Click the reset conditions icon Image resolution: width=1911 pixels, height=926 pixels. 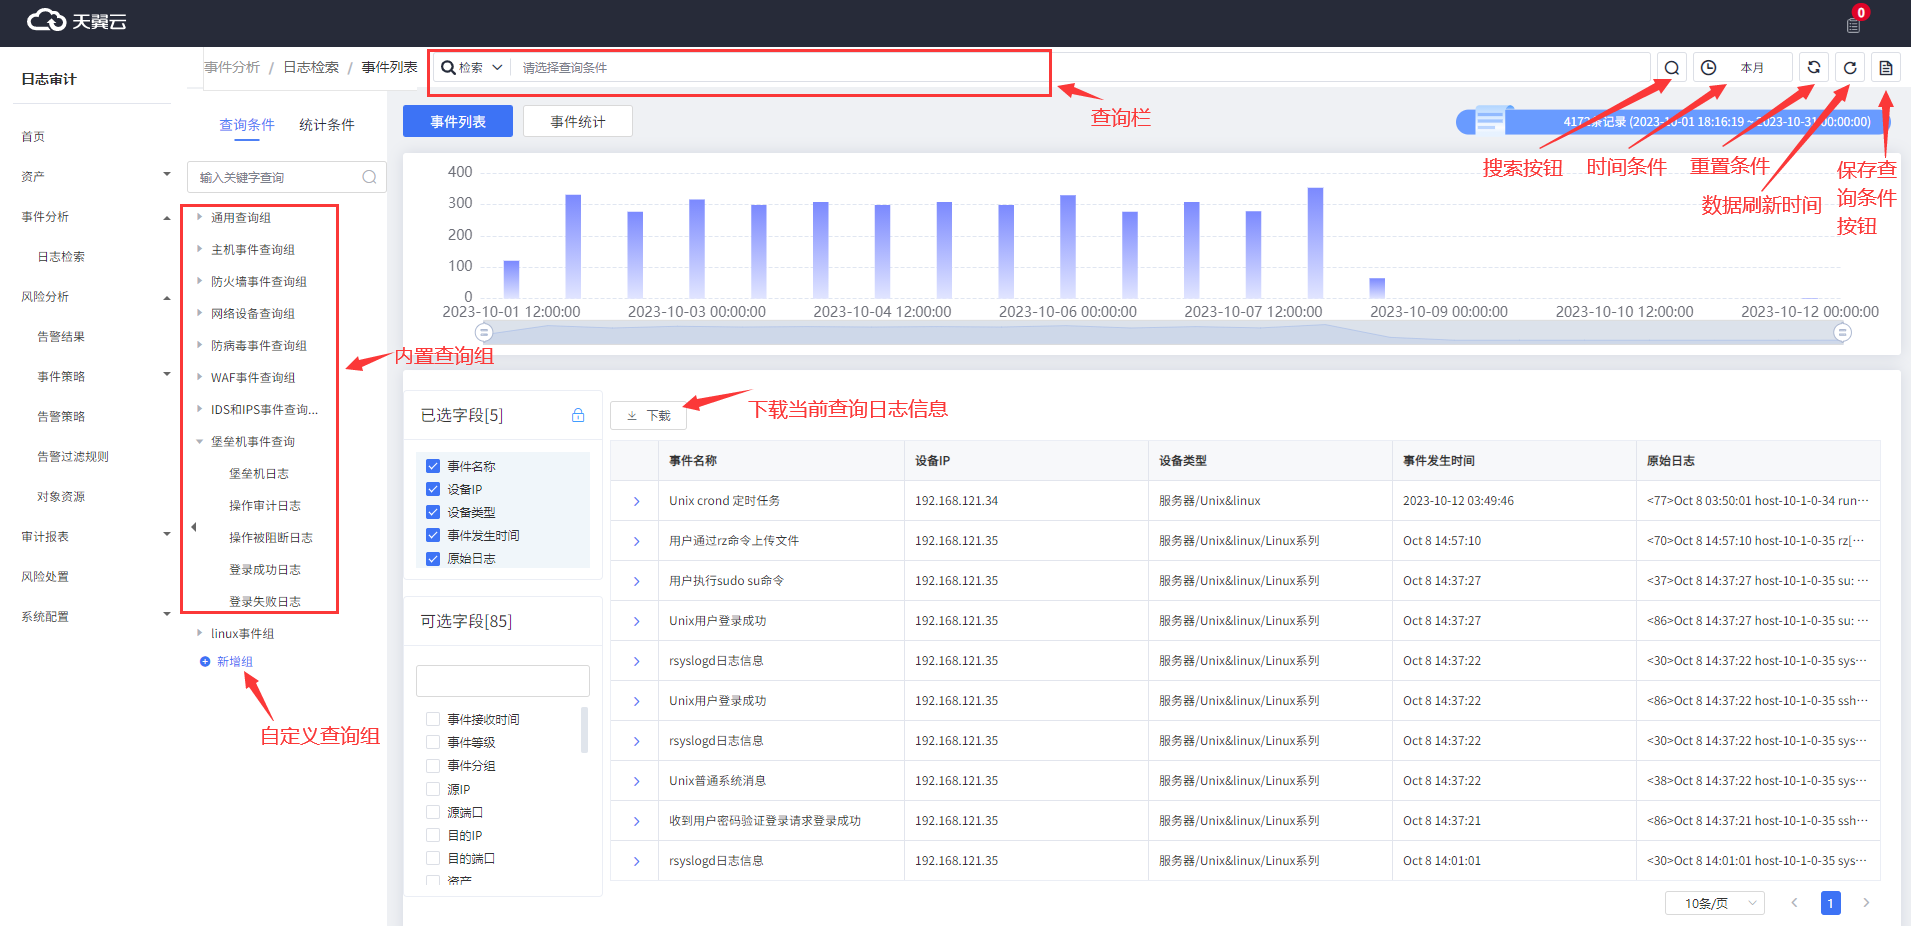pos(1813,68)
